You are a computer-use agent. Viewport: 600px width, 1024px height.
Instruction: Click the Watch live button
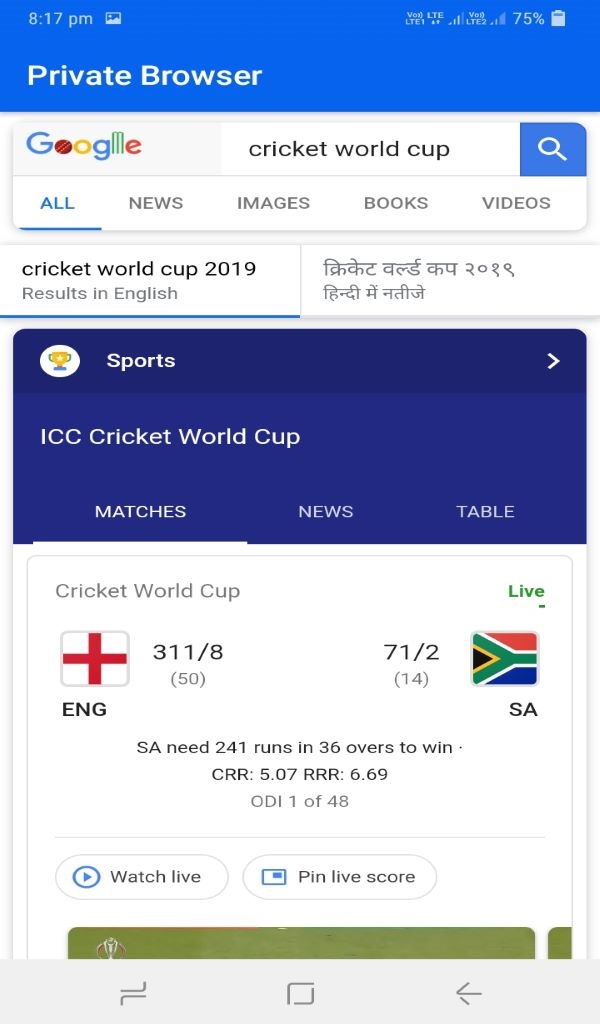point(142,876)
